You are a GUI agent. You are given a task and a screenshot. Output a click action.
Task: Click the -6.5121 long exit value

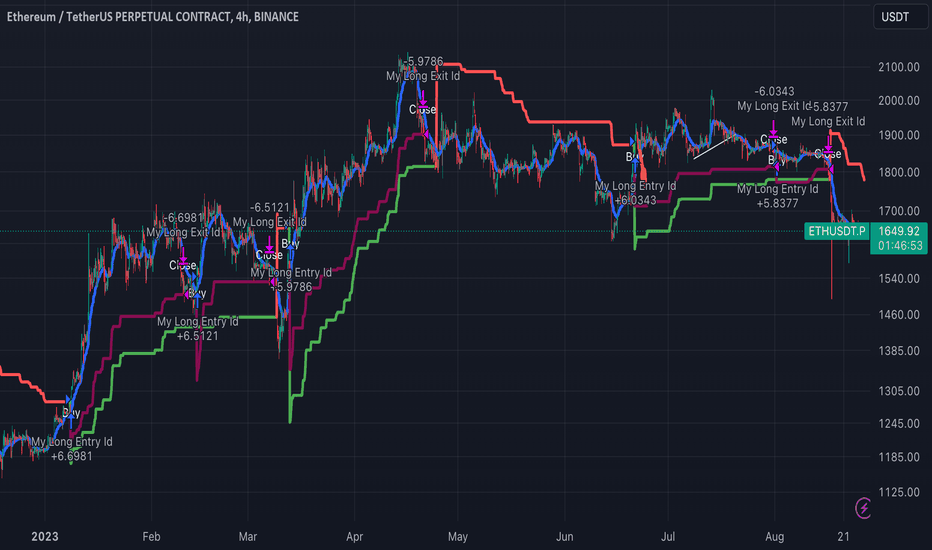click(270, 208)
